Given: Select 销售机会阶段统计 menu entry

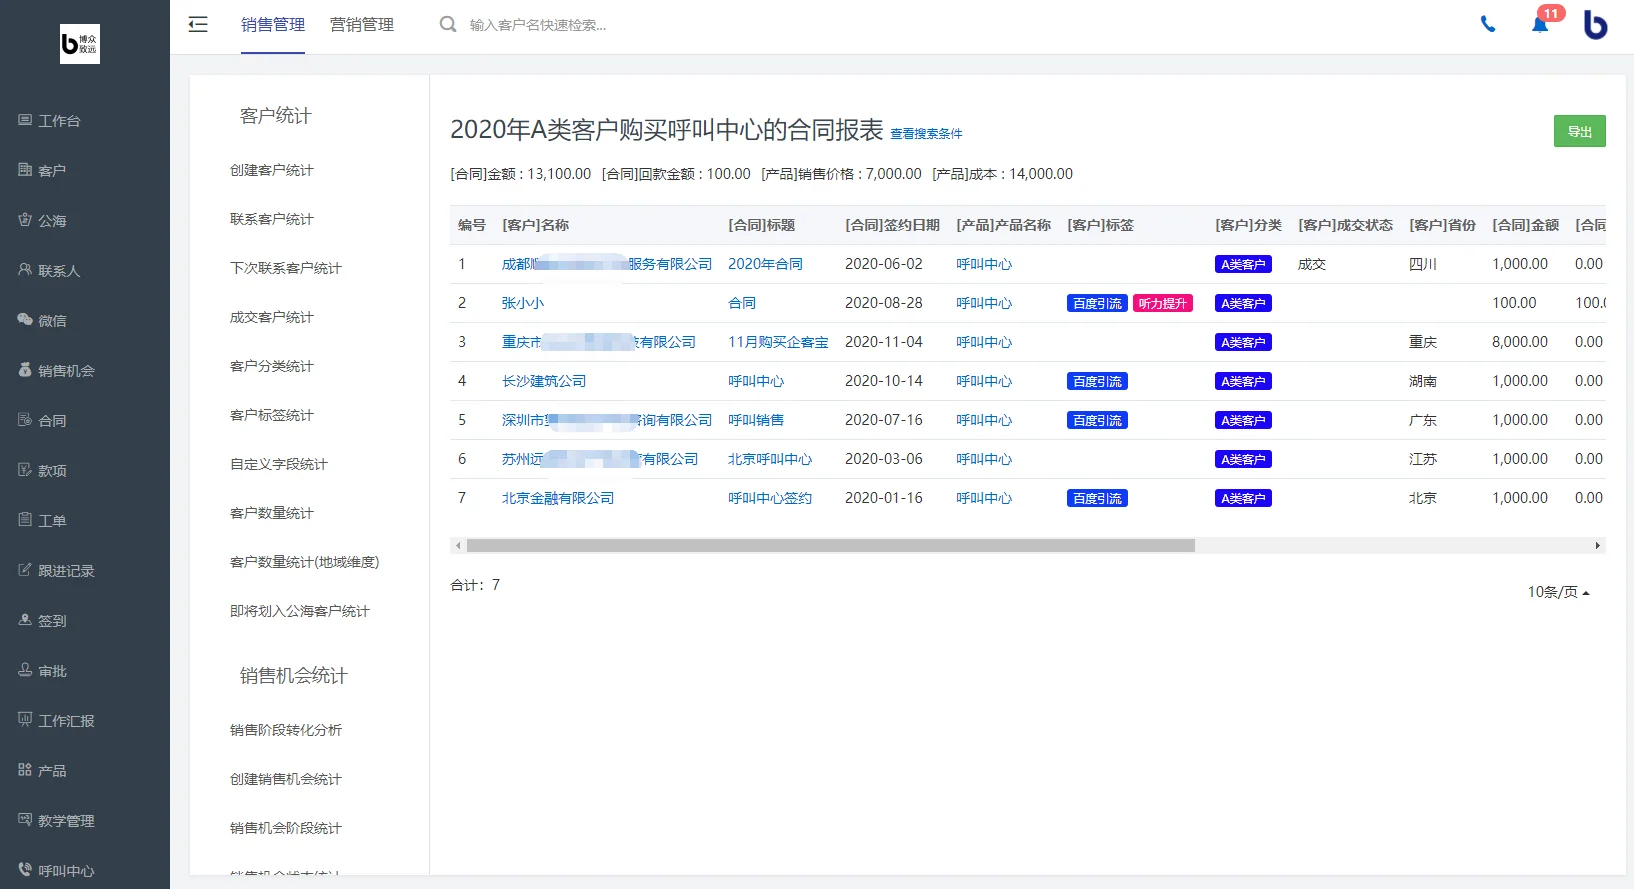Looking at the screenshot, I should coord(286,828).
